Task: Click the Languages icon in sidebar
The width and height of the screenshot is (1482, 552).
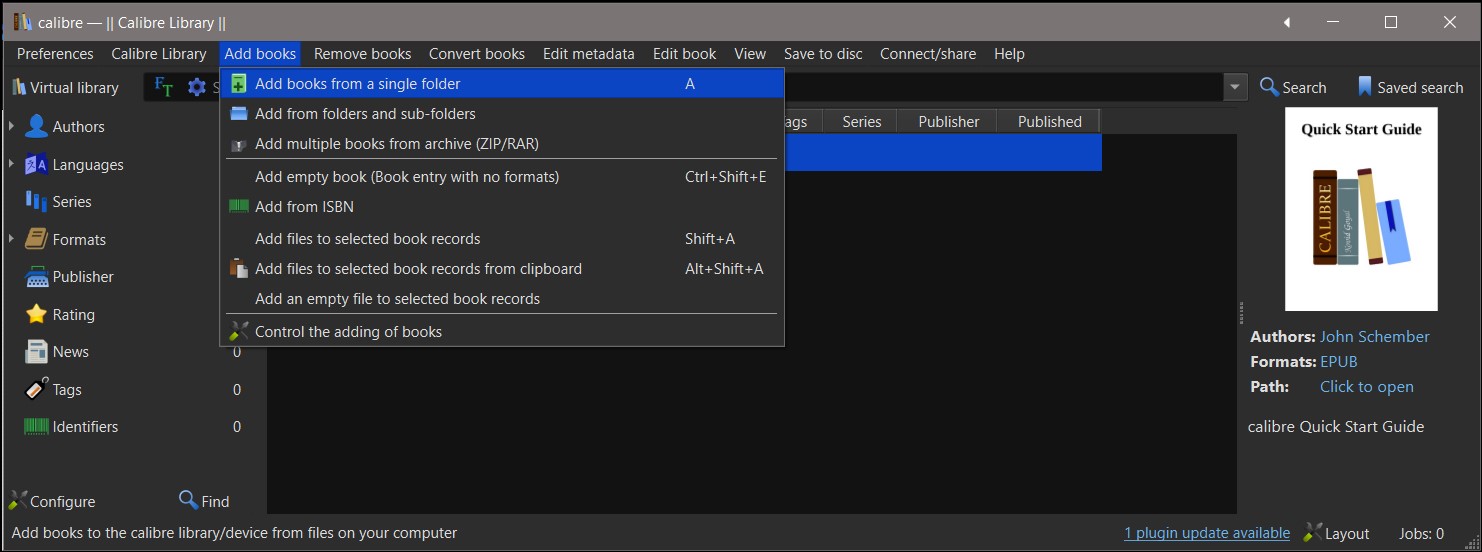Action: click(x=36, y=164)
